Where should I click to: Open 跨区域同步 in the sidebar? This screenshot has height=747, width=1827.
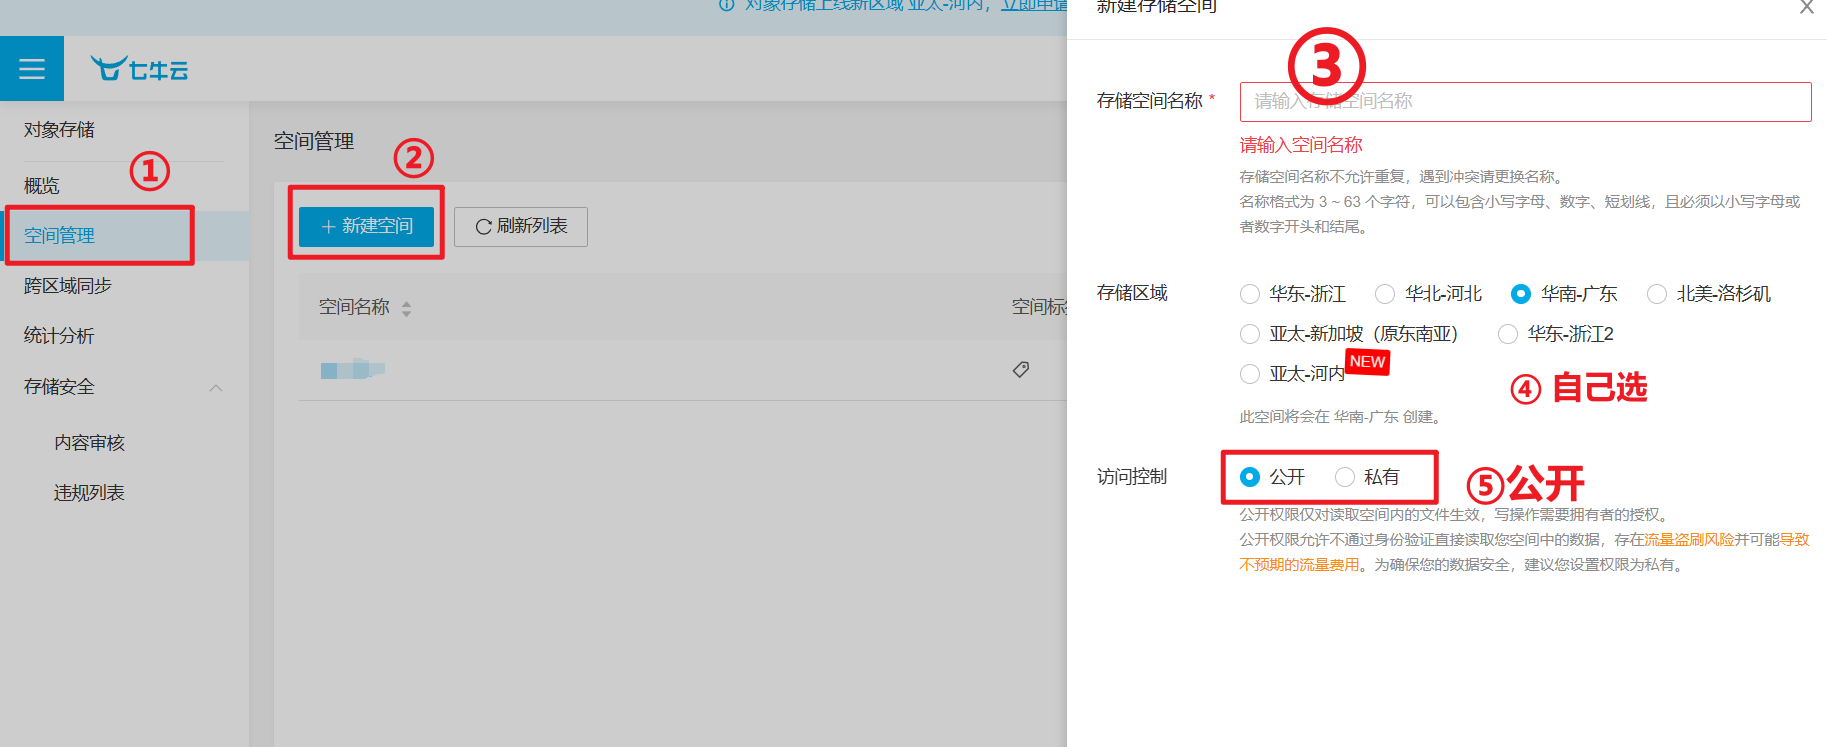[x=68, y=286]
